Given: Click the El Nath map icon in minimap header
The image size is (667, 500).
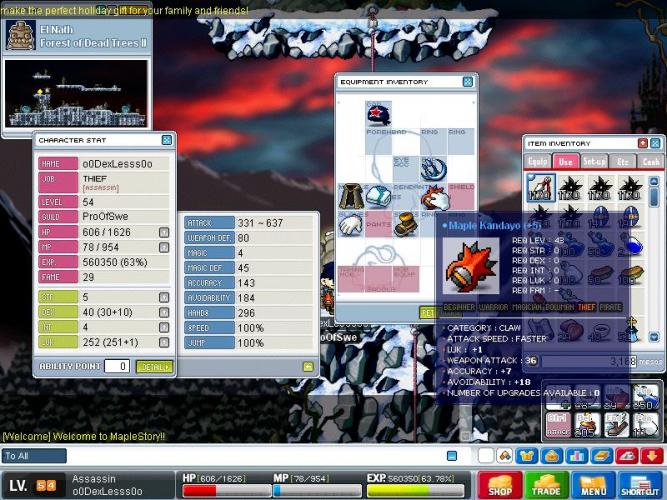Looking at the screenshot, I should pos(20,35).
